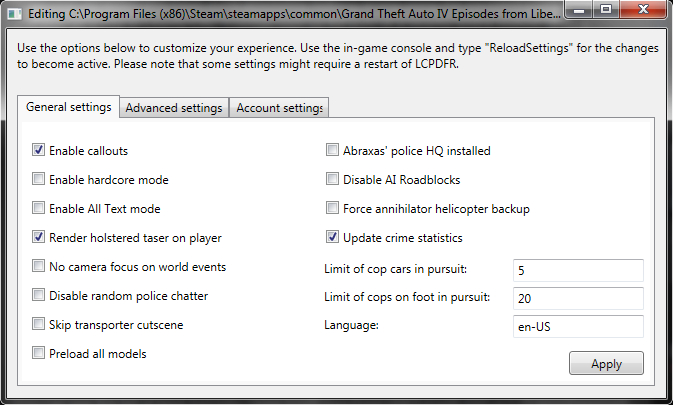
Task: Enable callouts checkbox toggle
Action: [x=39, y=151]
